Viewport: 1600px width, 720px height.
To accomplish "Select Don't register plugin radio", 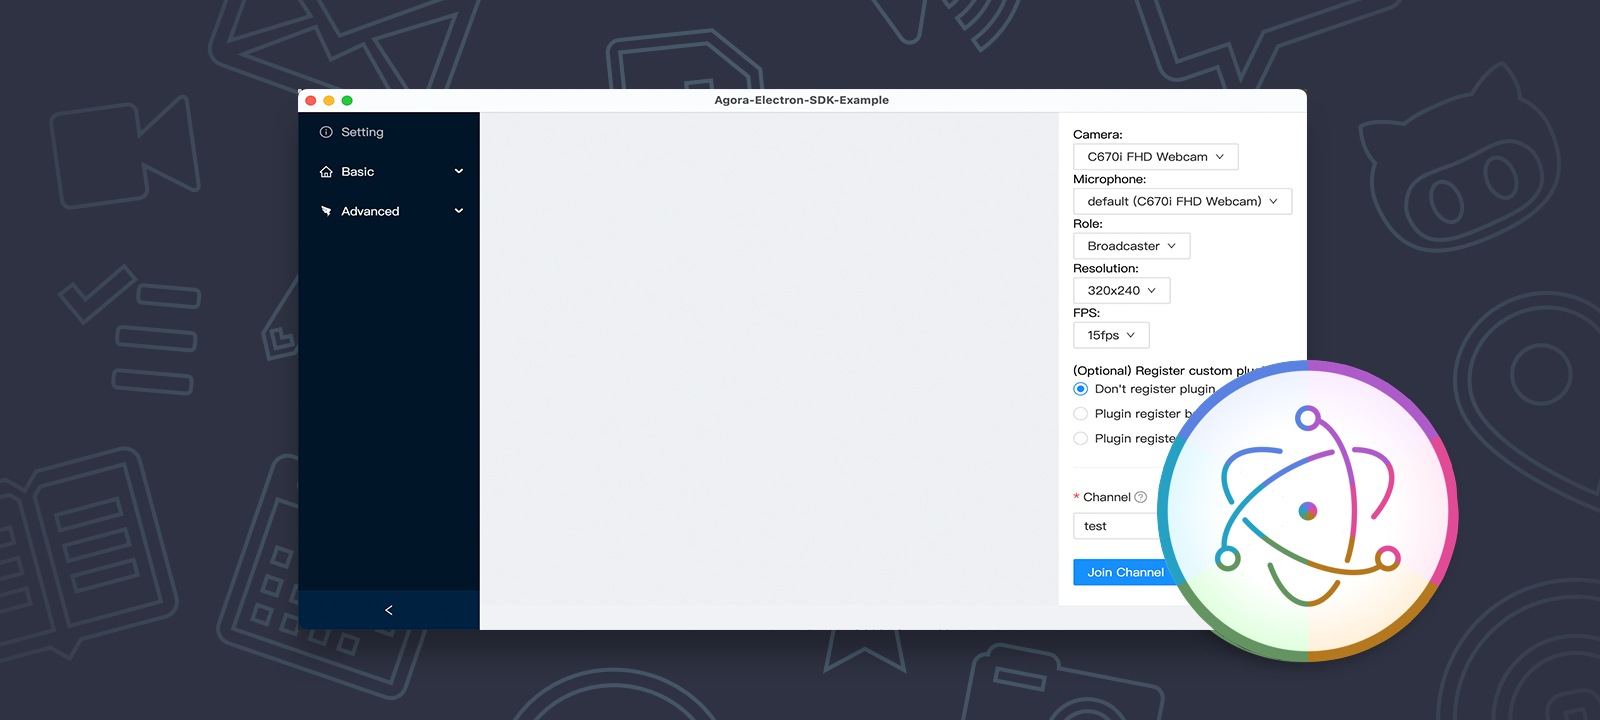I will tap(1081, 389).
